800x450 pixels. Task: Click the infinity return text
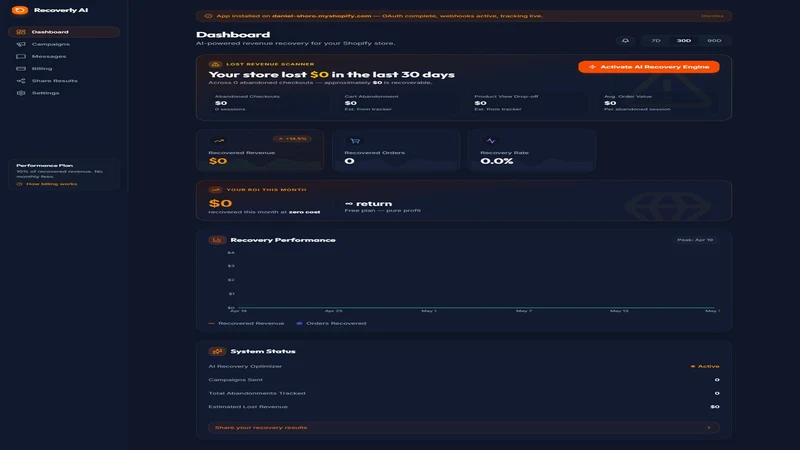(369, 204)
